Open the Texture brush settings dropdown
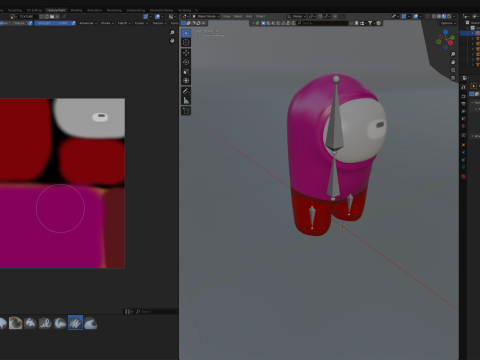 159,23
